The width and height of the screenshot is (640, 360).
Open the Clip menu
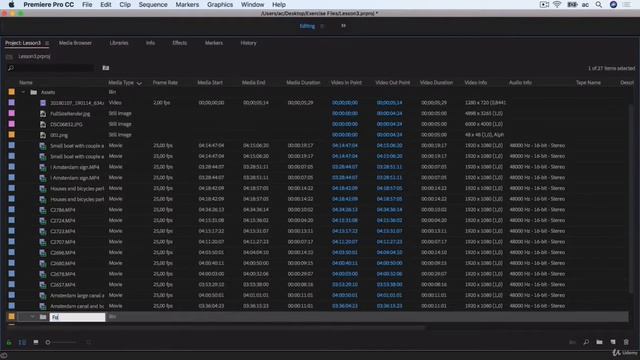125,4
